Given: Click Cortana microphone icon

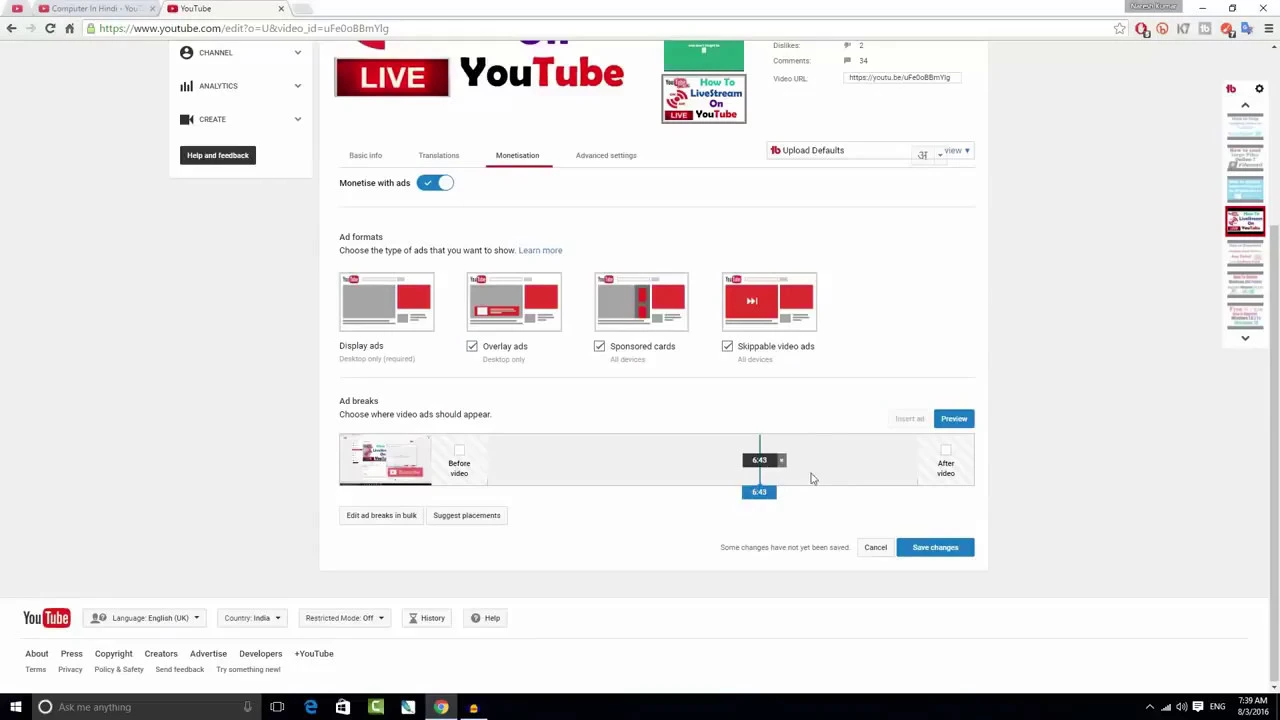Looking at the screenshot, I should pyautogui.click(x=247, y=707).
